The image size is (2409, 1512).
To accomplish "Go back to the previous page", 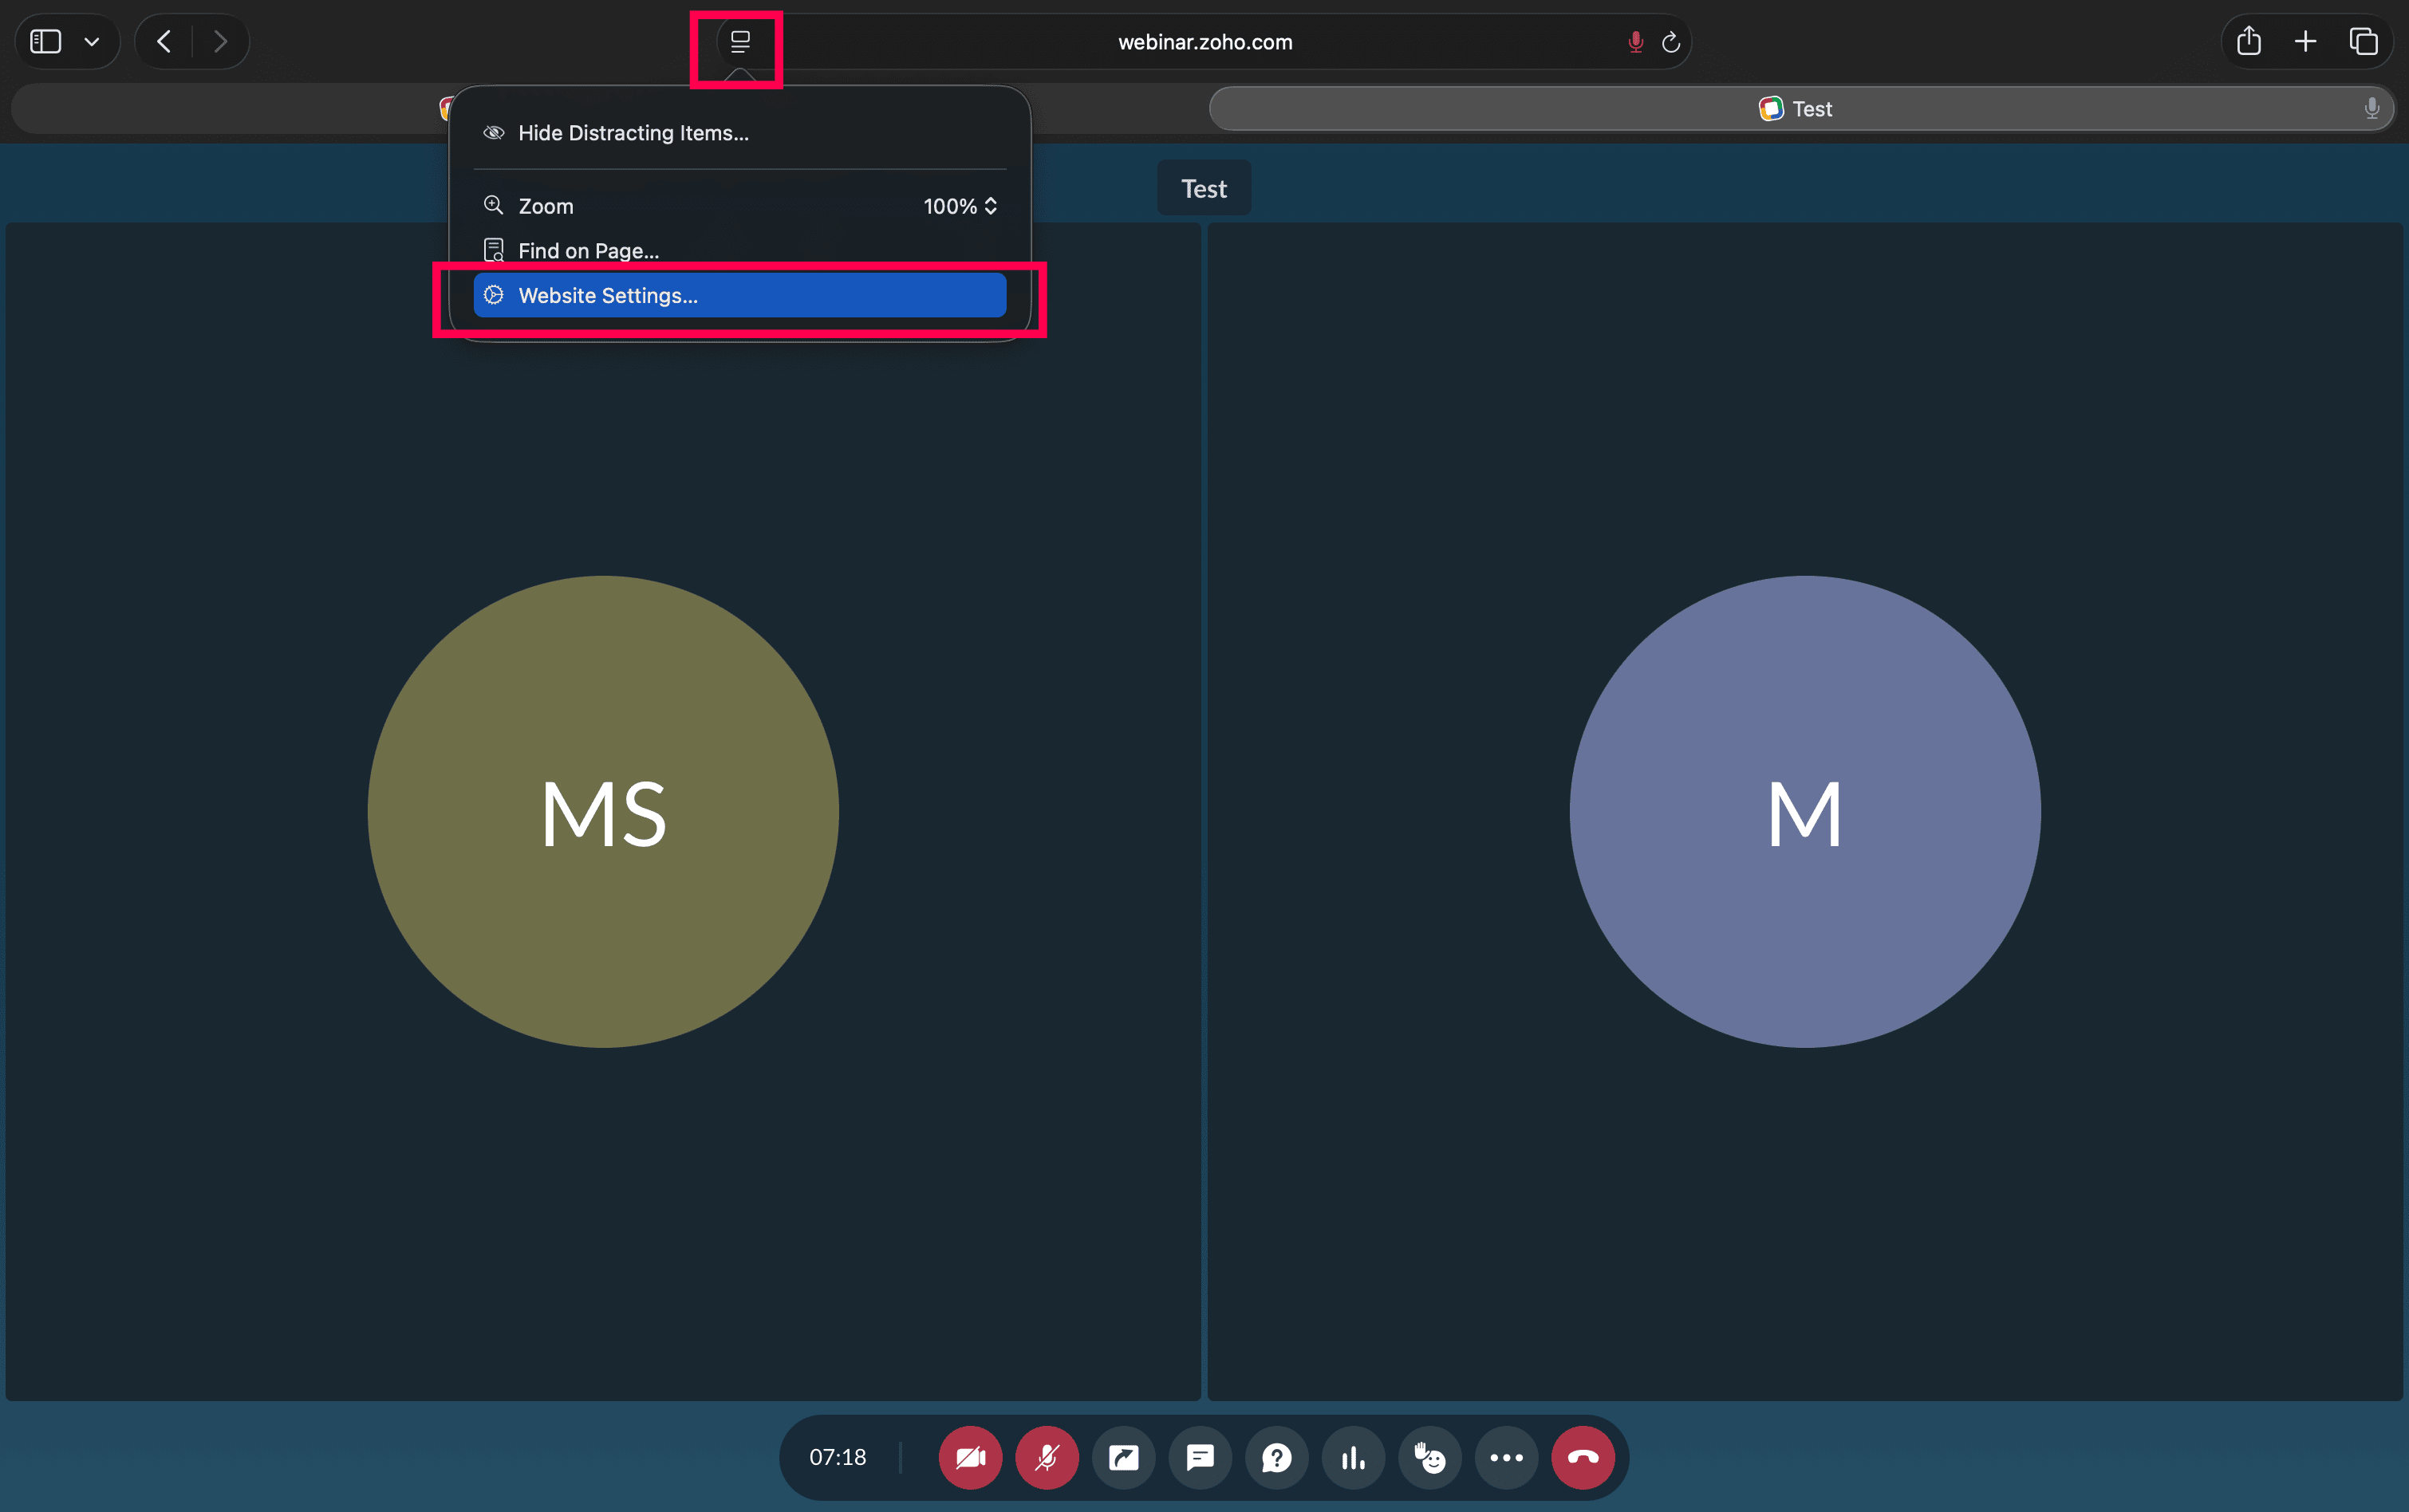I will (x=165, y=41).
